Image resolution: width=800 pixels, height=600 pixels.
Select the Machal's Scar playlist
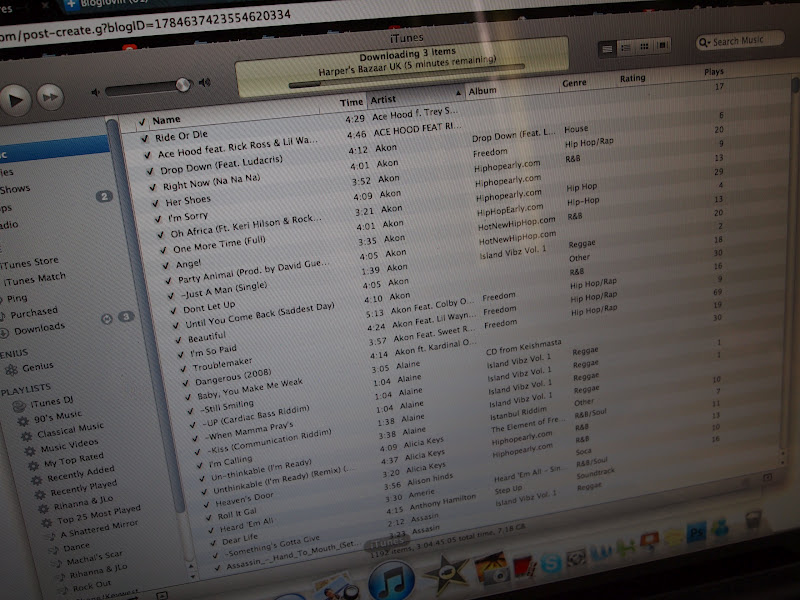click(x=94, y=557)
